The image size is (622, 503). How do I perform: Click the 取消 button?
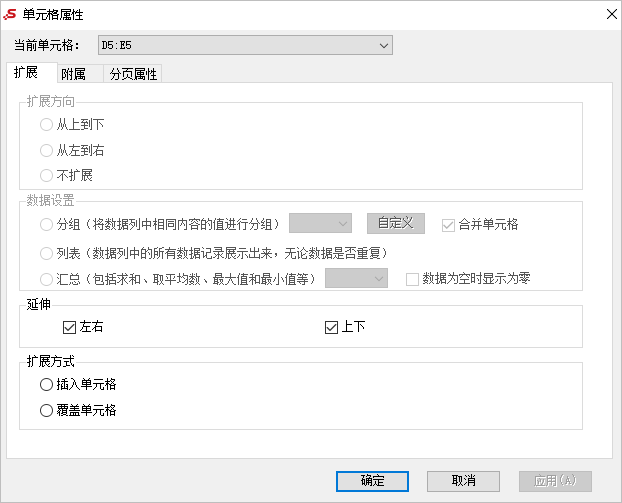(x=463, y=481)
